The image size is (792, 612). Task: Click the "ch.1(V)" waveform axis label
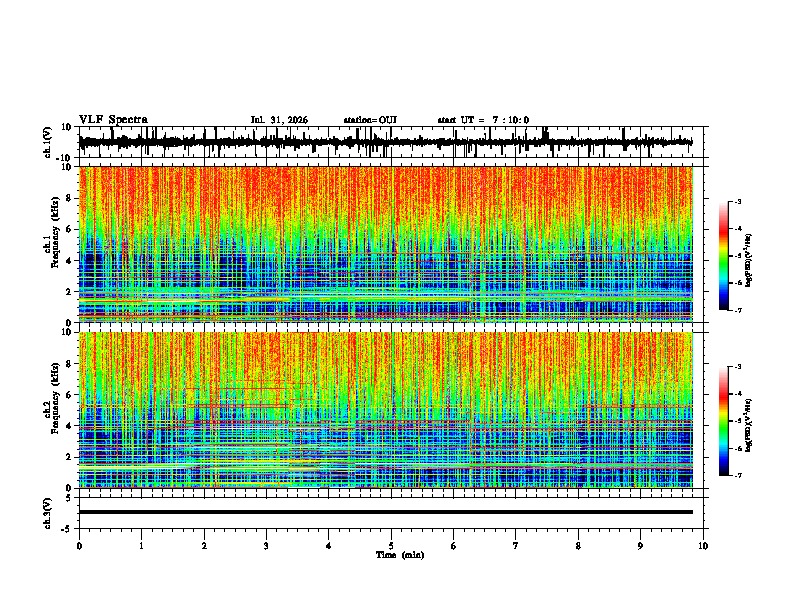click(48, 142)
